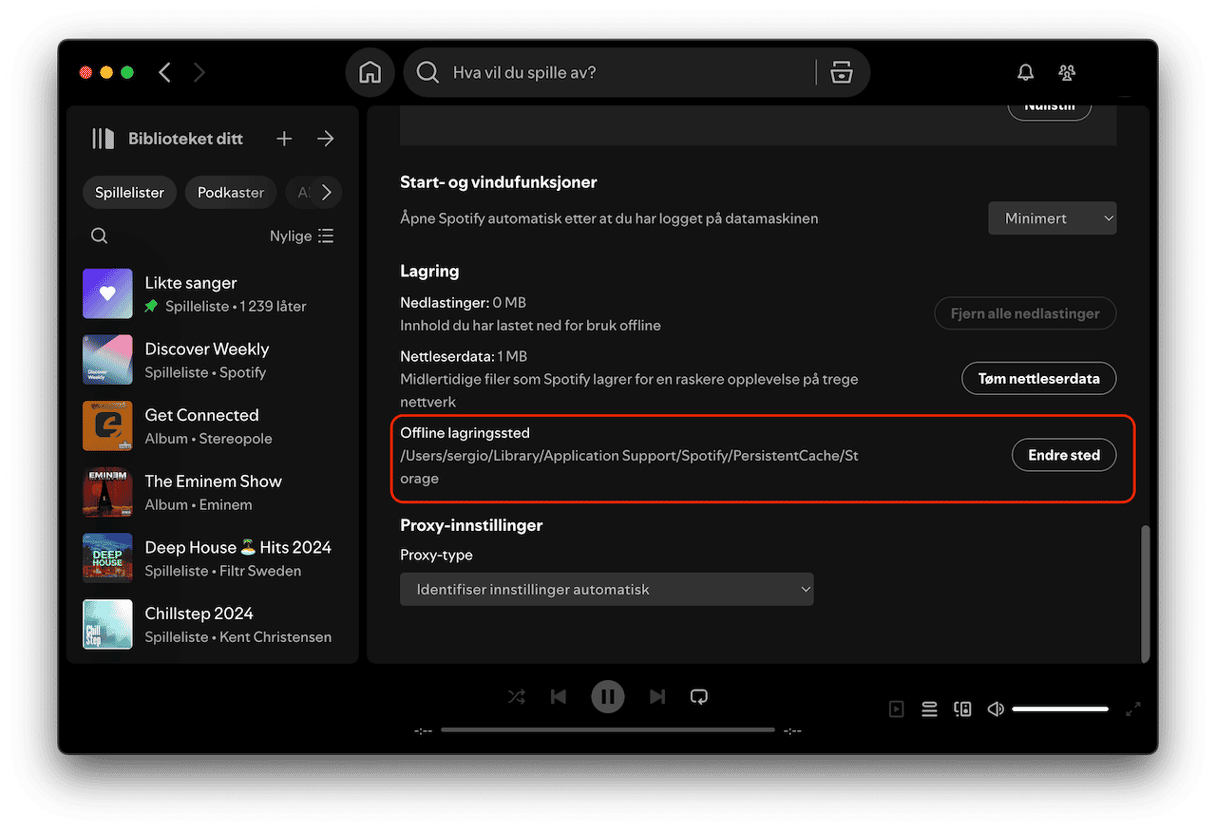Click Chillstep 2024 cover thumbnail
1216x831 pixels.
coord(108,624)
